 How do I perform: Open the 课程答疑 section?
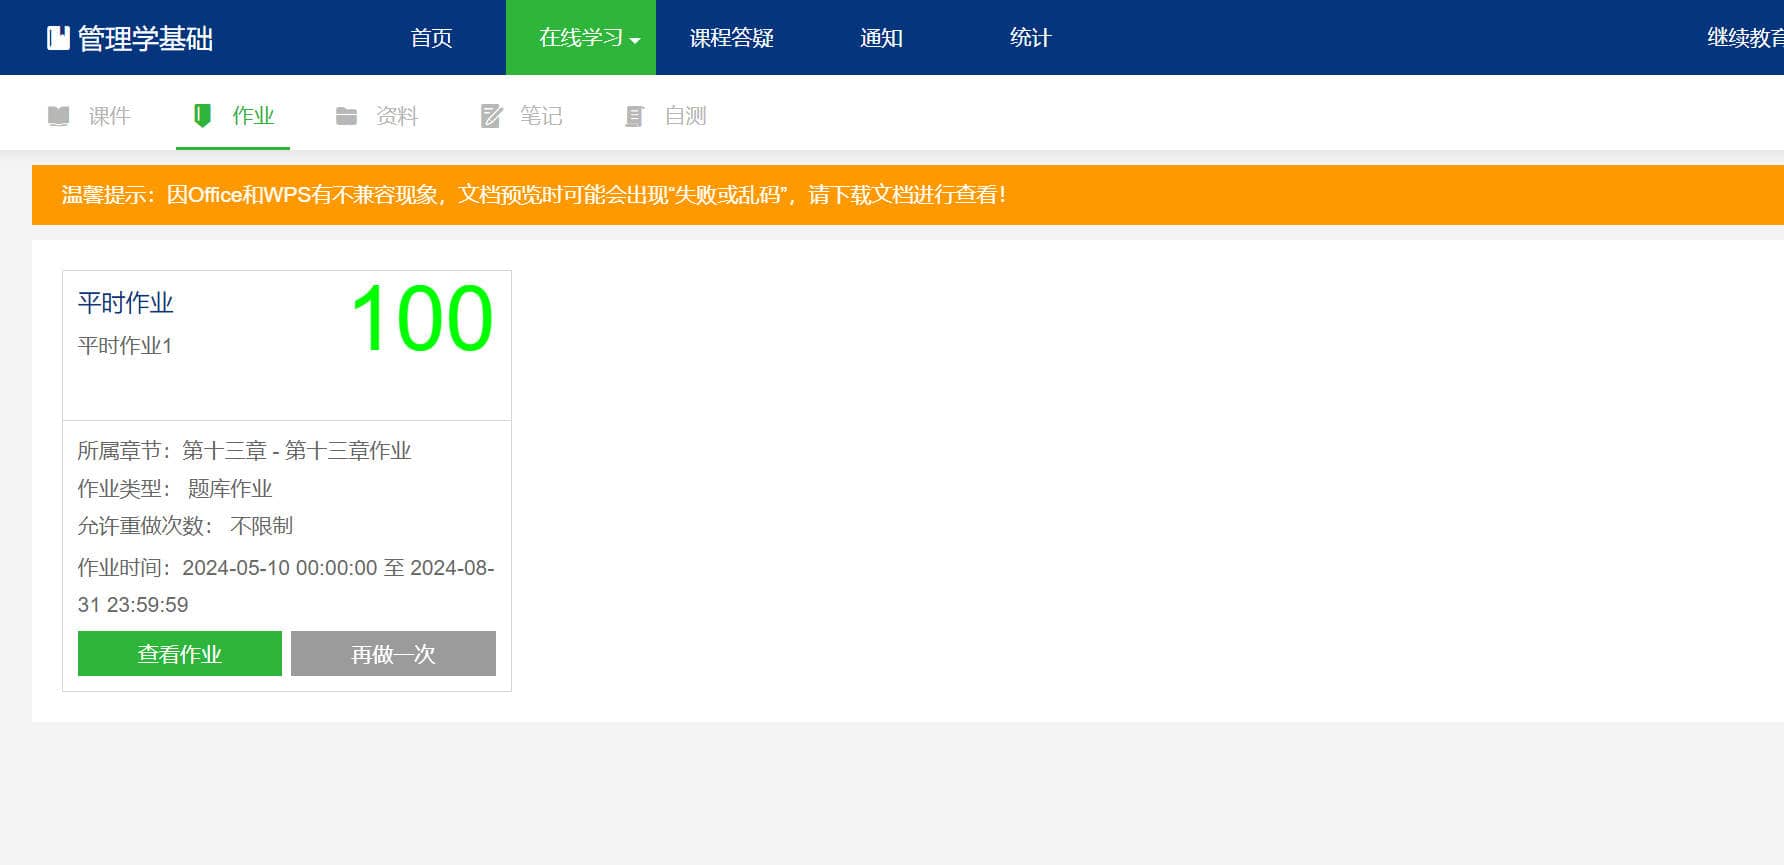pyautogui.click(x=731, y=38)
